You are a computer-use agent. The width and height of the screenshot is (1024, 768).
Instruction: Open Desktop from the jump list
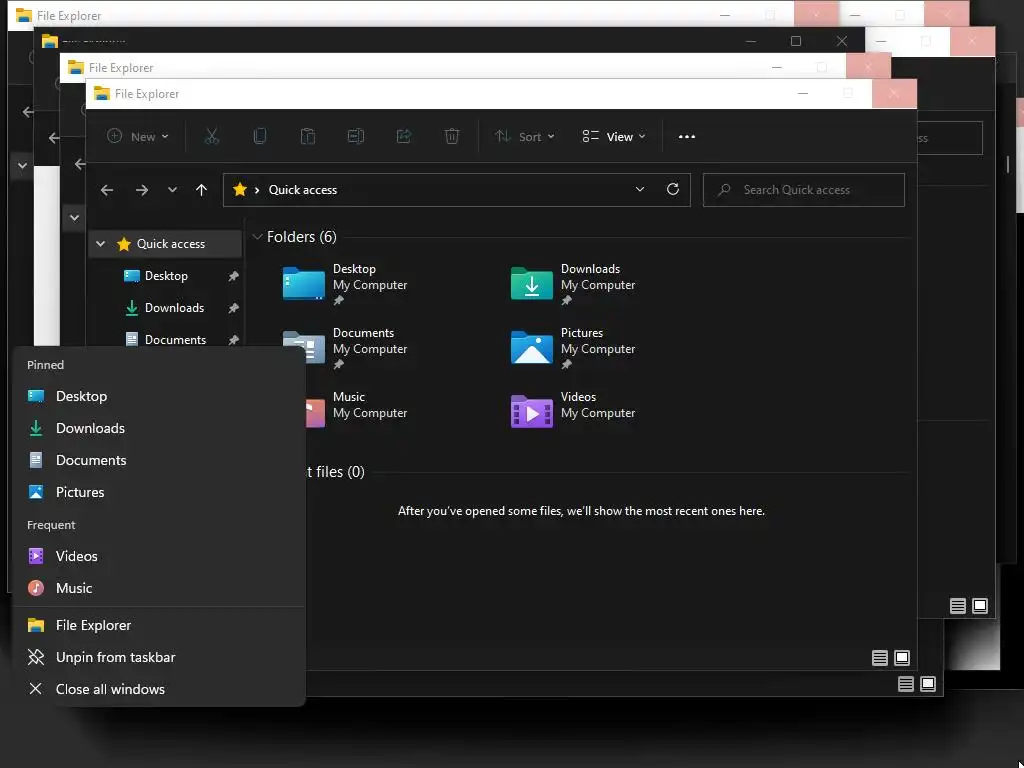click(x=159, y=396)
